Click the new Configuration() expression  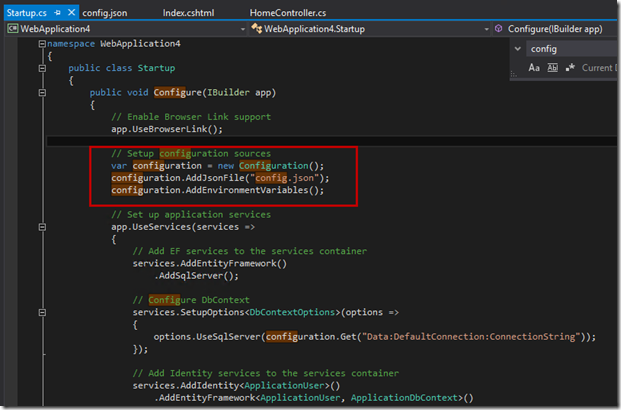[x=270, y=166]
